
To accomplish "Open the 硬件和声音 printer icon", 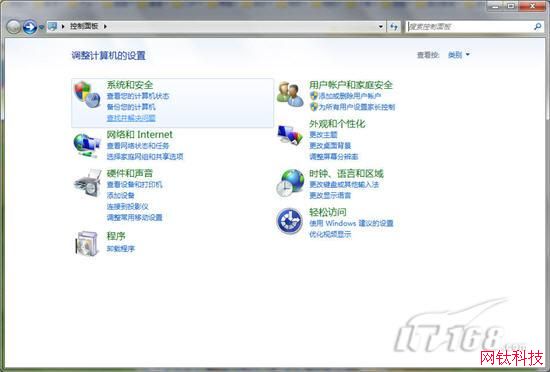I will pyautogui.click(x=88, y=183).
